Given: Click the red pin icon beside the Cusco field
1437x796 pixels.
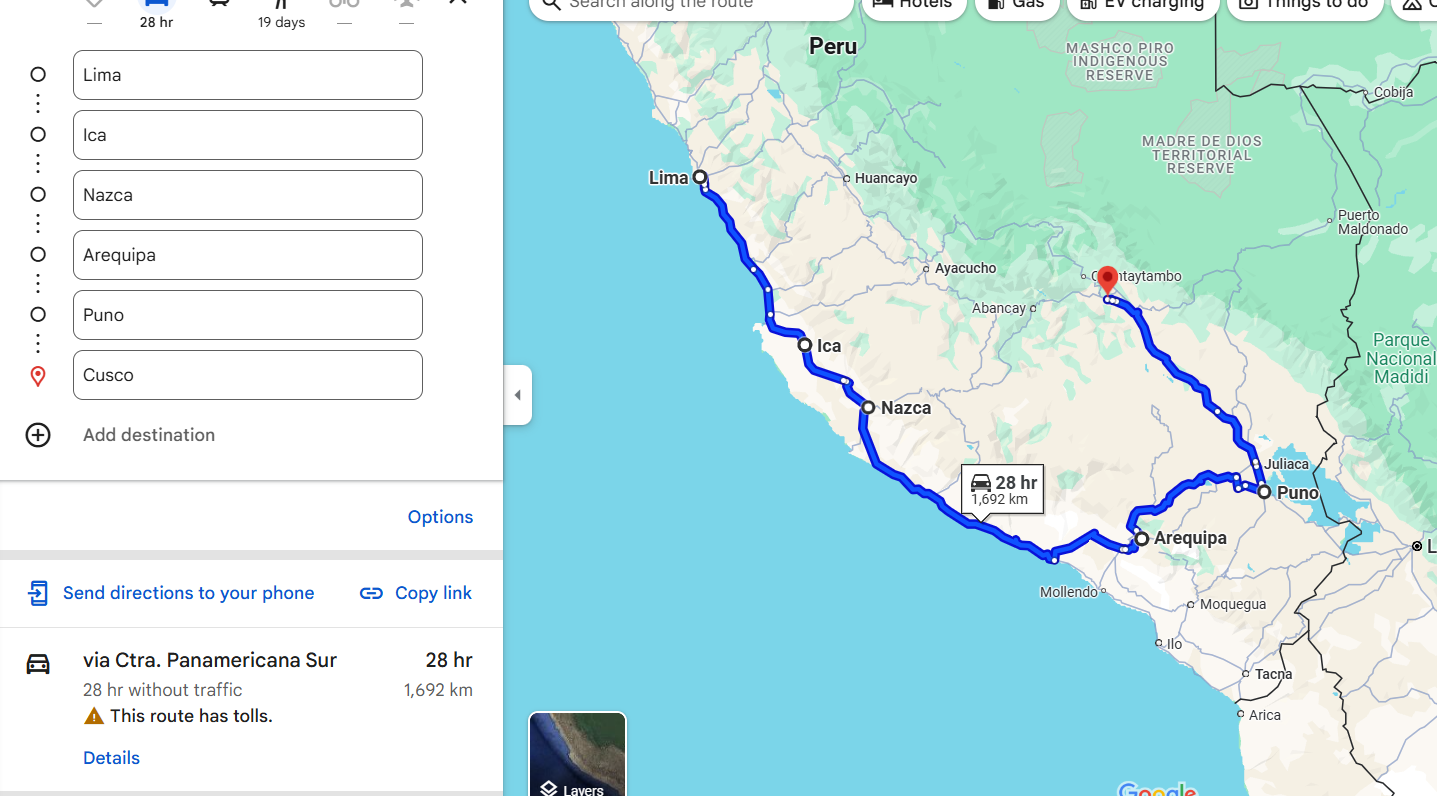Looking at the screenshot, I should click(x=38, y=376).
